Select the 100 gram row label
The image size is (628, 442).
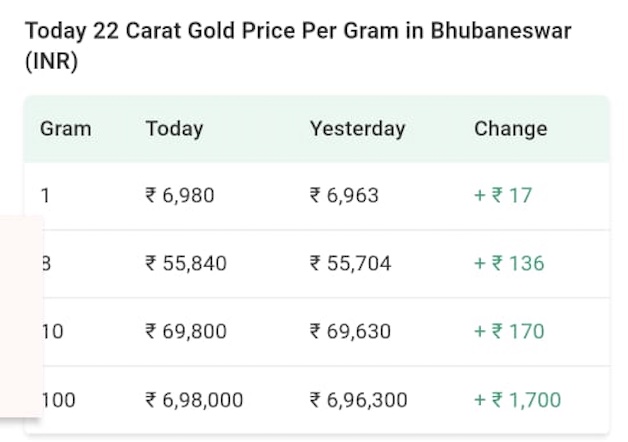click(x=59, y=400)
